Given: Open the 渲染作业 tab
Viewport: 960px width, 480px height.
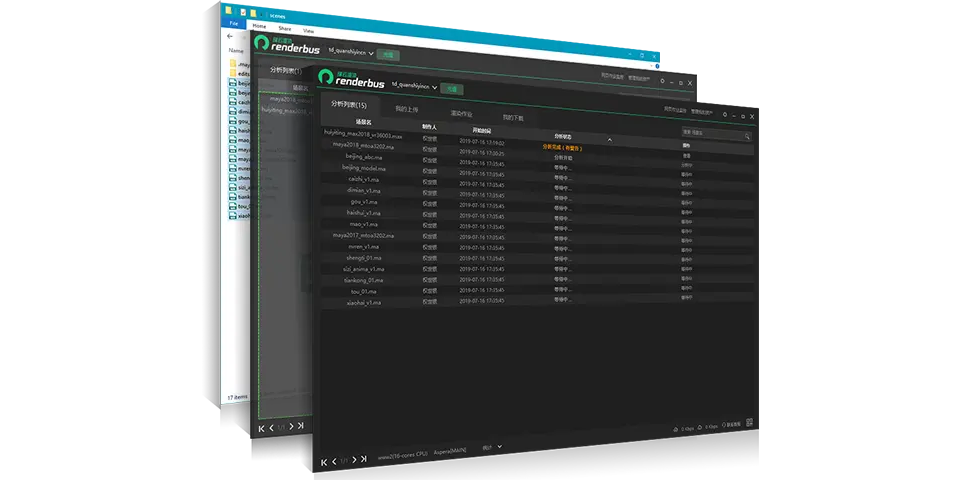Looking at the screenshot, I should (x=461, y=113).
